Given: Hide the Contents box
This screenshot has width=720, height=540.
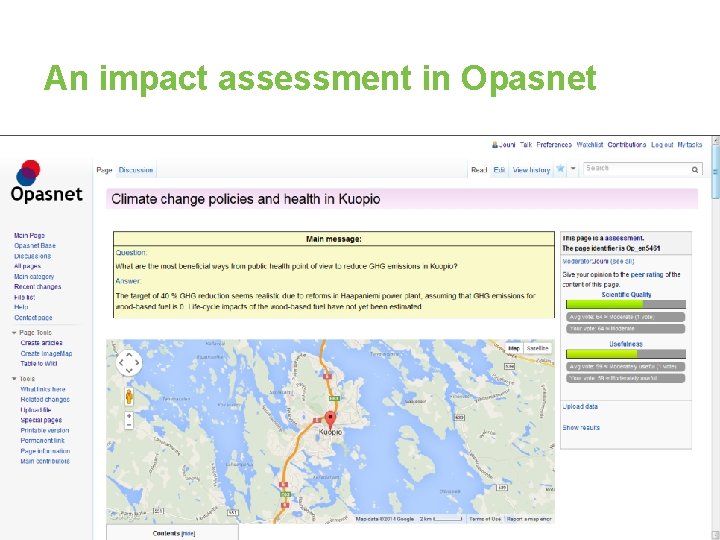Looking at the screenshot, I should pos(188,534).
